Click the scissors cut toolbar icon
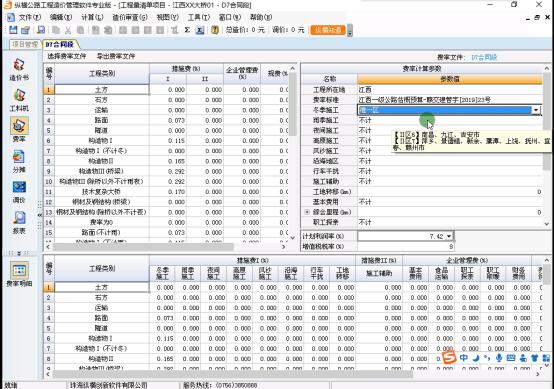 [x=68, y=30]
